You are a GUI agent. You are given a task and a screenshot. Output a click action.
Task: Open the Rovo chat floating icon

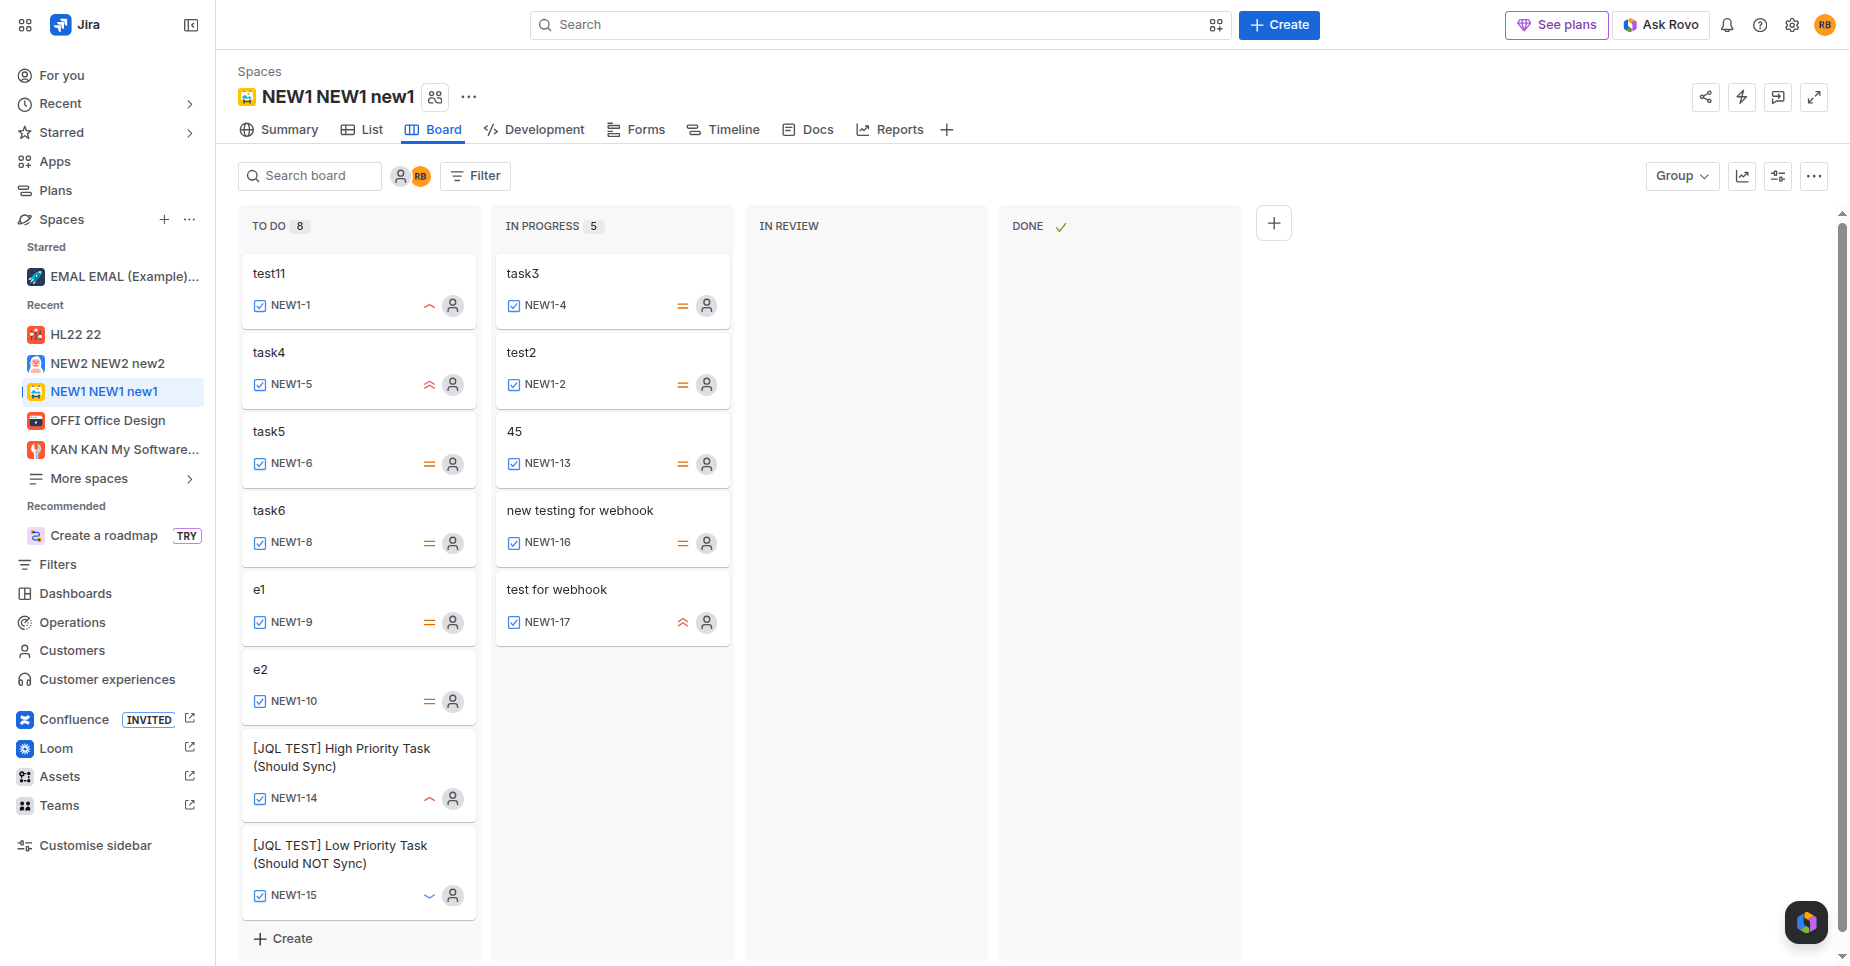[x=1806, y=922]
